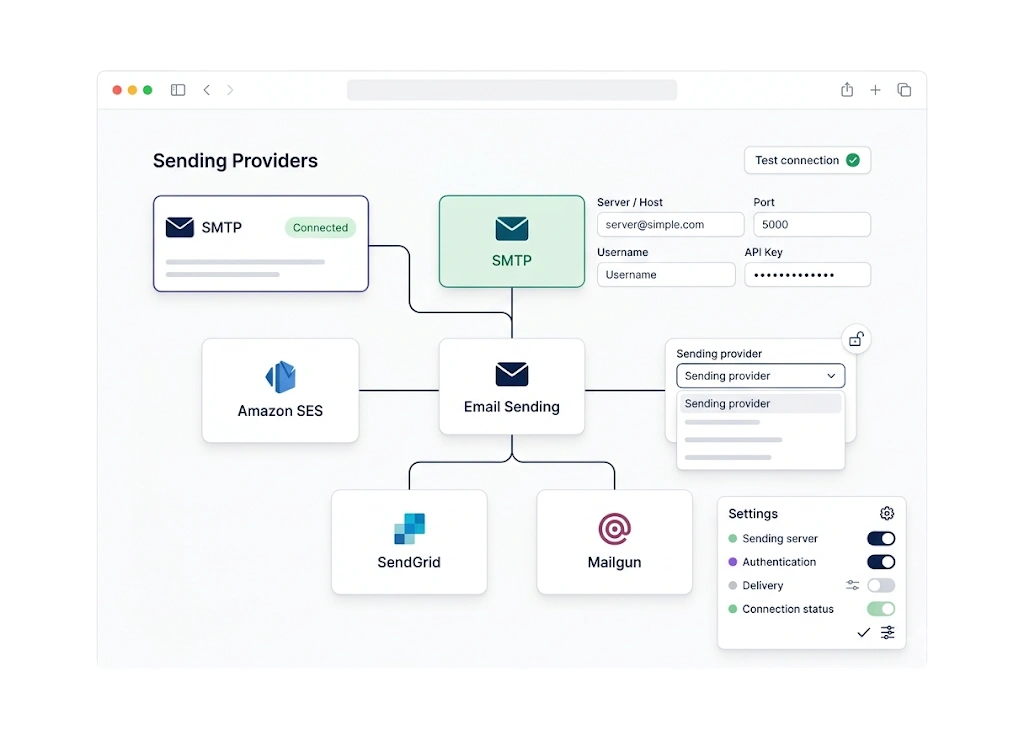
Task: Click envelope icon in green SMTP node
Action: (511, 229)
